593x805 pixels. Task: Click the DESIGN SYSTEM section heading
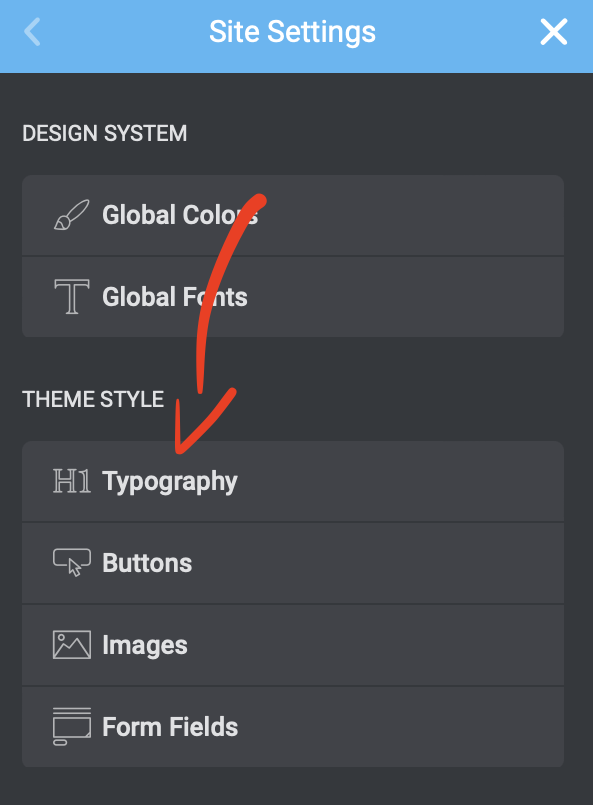point(105,133)
